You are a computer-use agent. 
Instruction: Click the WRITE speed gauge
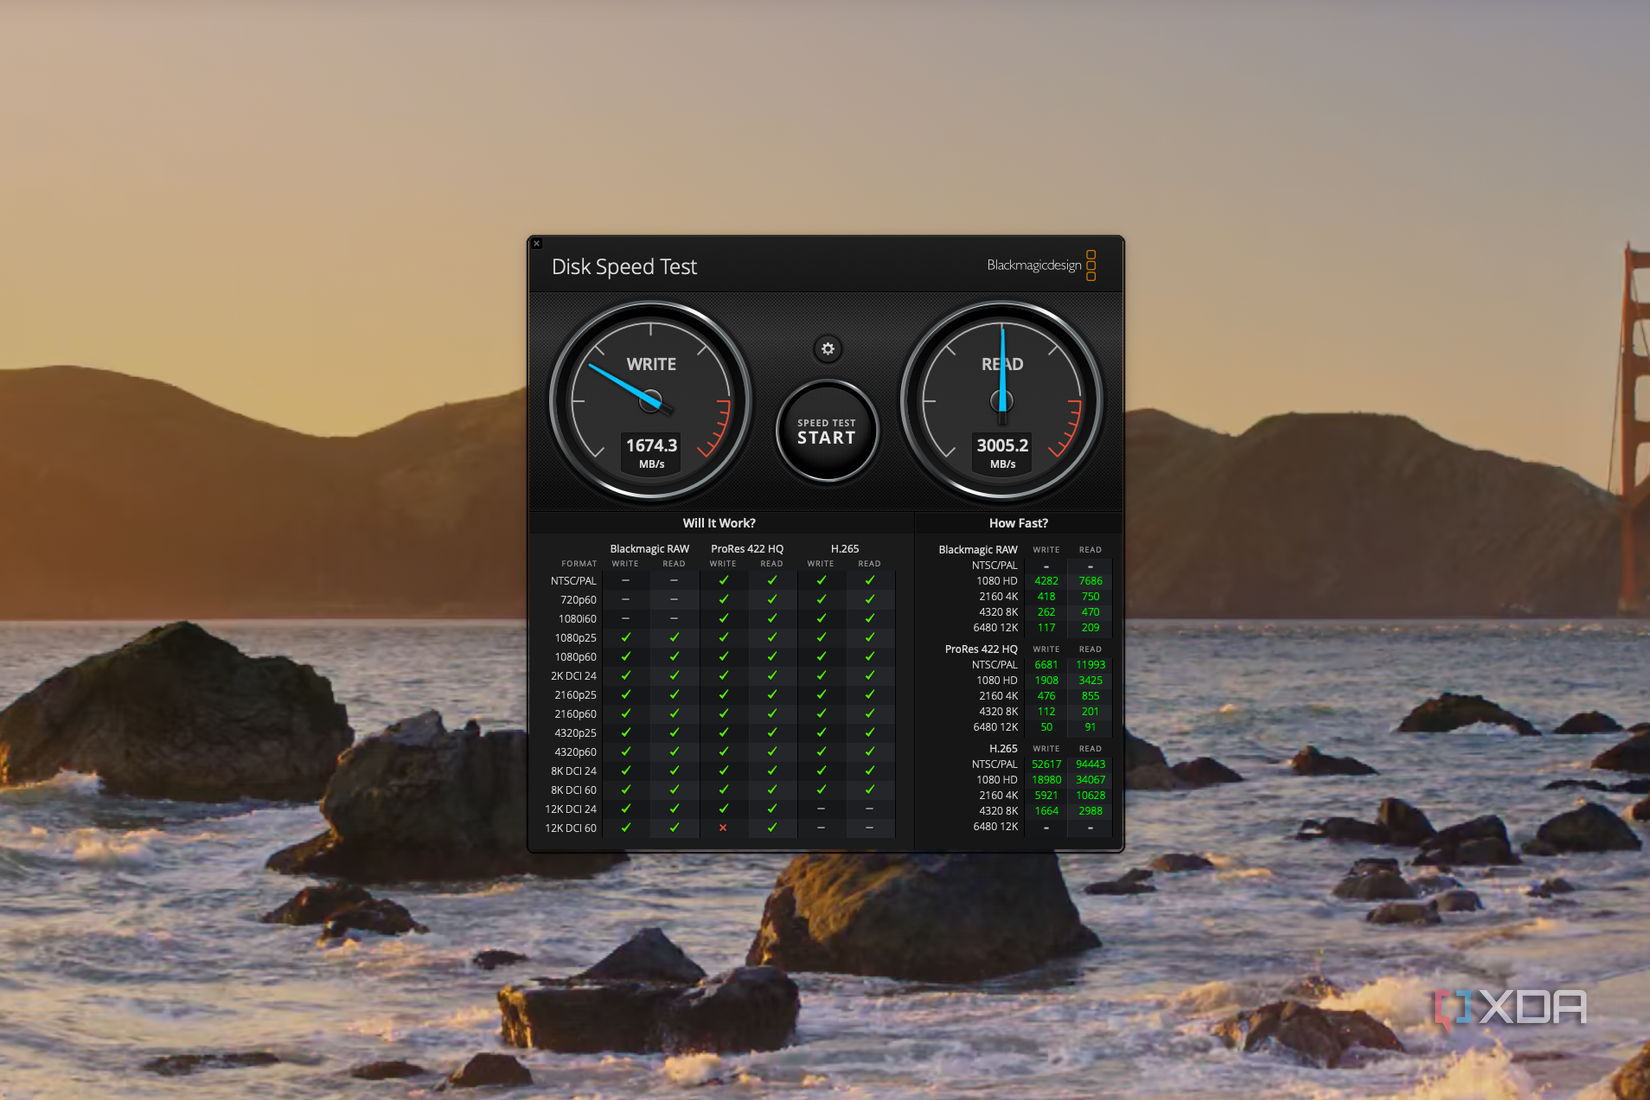click(651, 401)
